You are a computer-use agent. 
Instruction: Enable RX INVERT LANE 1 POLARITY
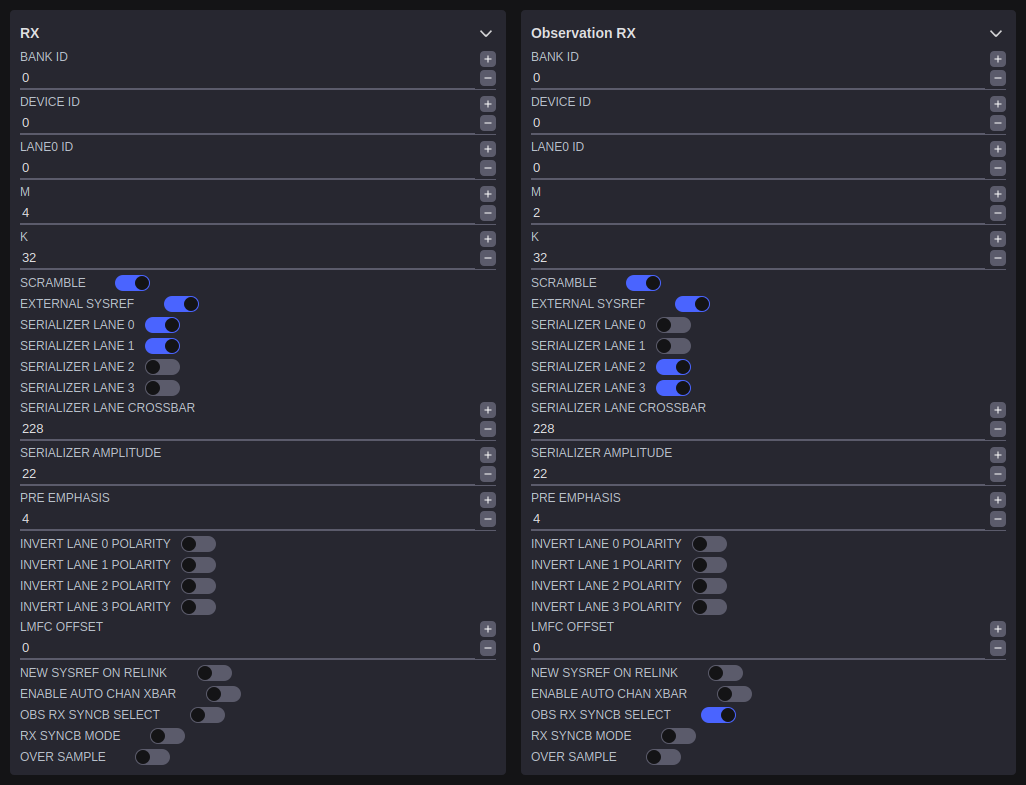click(x=198, y=565)
